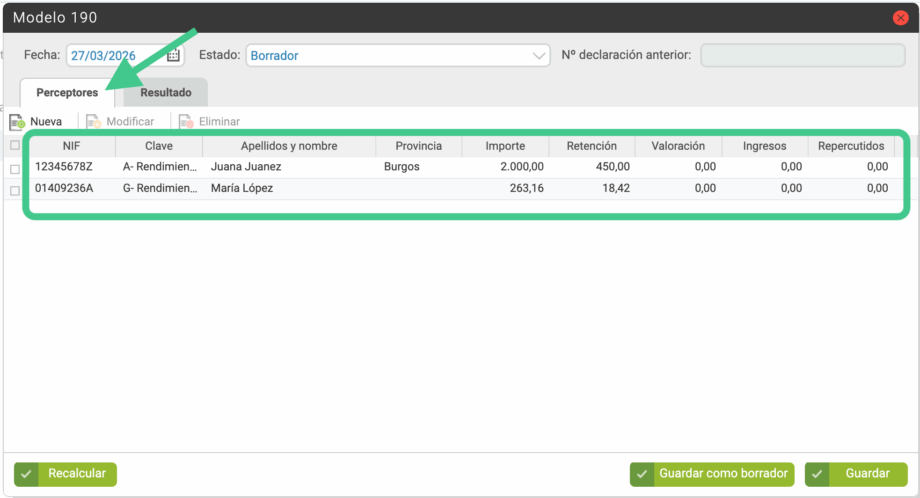This screenshot has width=920, height=498.
Task: Select the Perceptores tab
Action: (x=67, y=92)
